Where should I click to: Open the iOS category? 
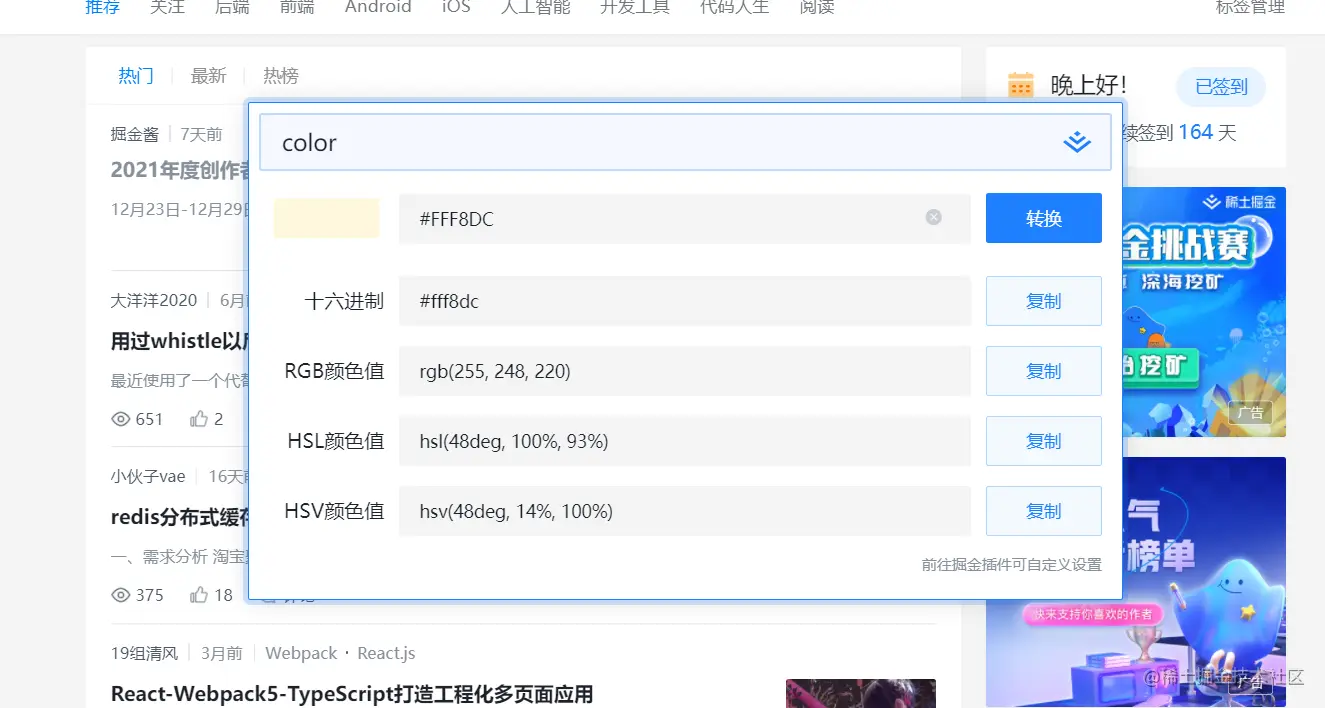(x=456, y=7)
